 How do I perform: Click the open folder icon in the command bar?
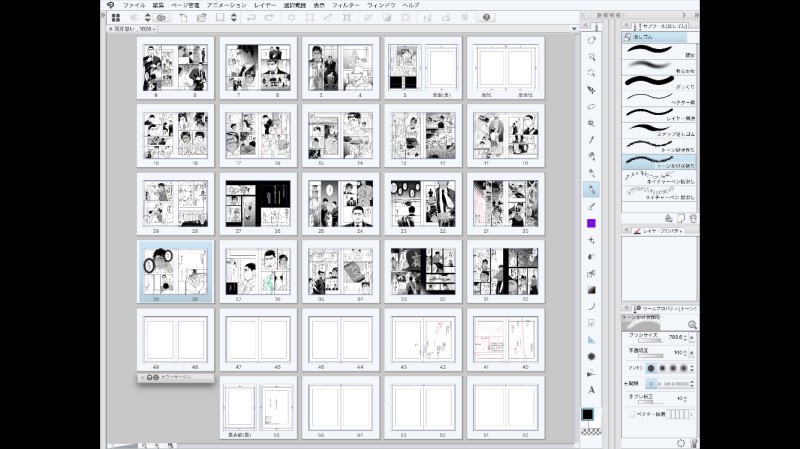(202, 17)
